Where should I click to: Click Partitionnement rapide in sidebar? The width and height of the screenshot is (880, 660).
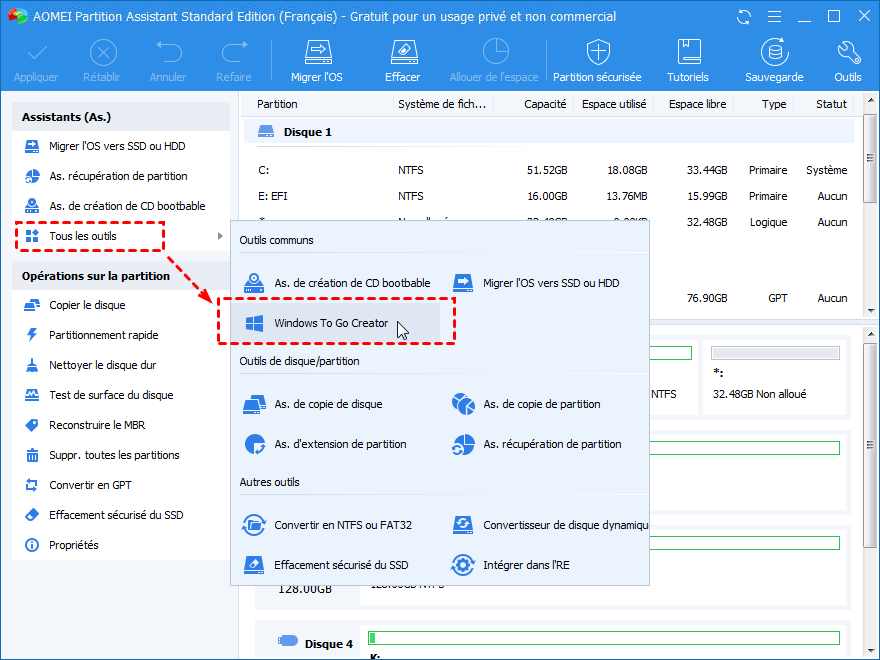(103, 336)
